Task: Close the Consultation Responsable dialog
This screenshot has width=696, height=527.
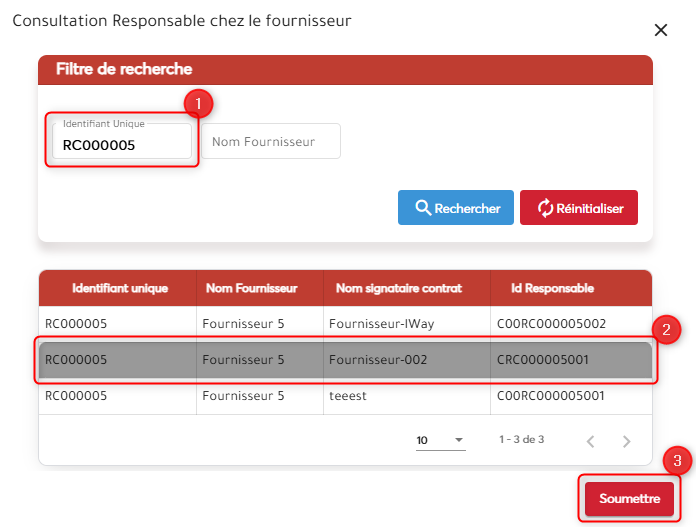Action: click(660, 31)
